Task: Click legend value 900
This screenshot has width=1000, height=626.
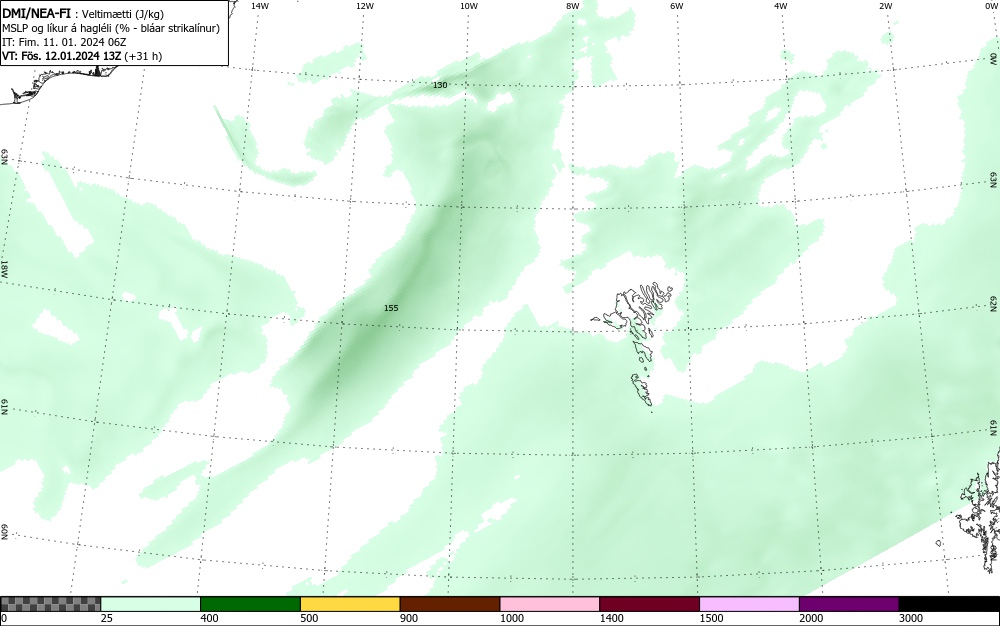Action: click(409, 618)
